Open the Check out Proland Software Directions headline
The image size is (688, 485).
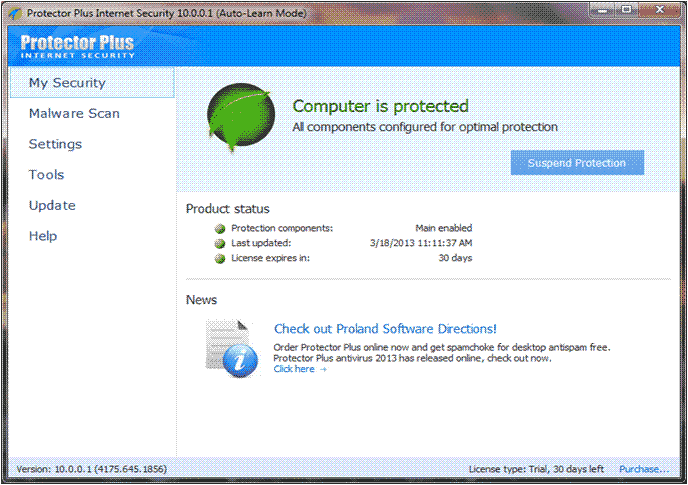[385, 329]
